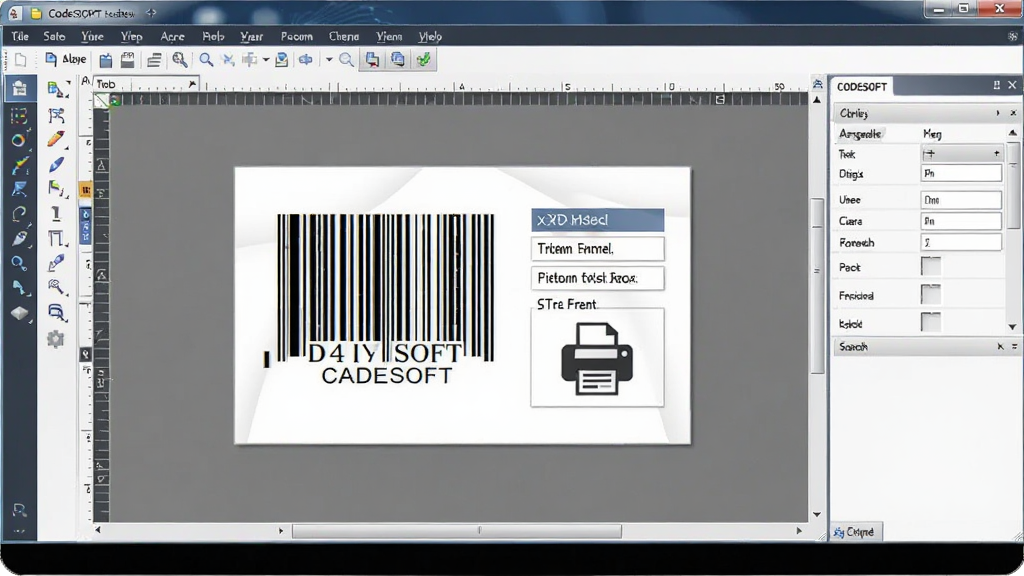Viewport: 1024px width, 576px height.
Task: Select the CADESOFT text on label
Action: point(387,376)
